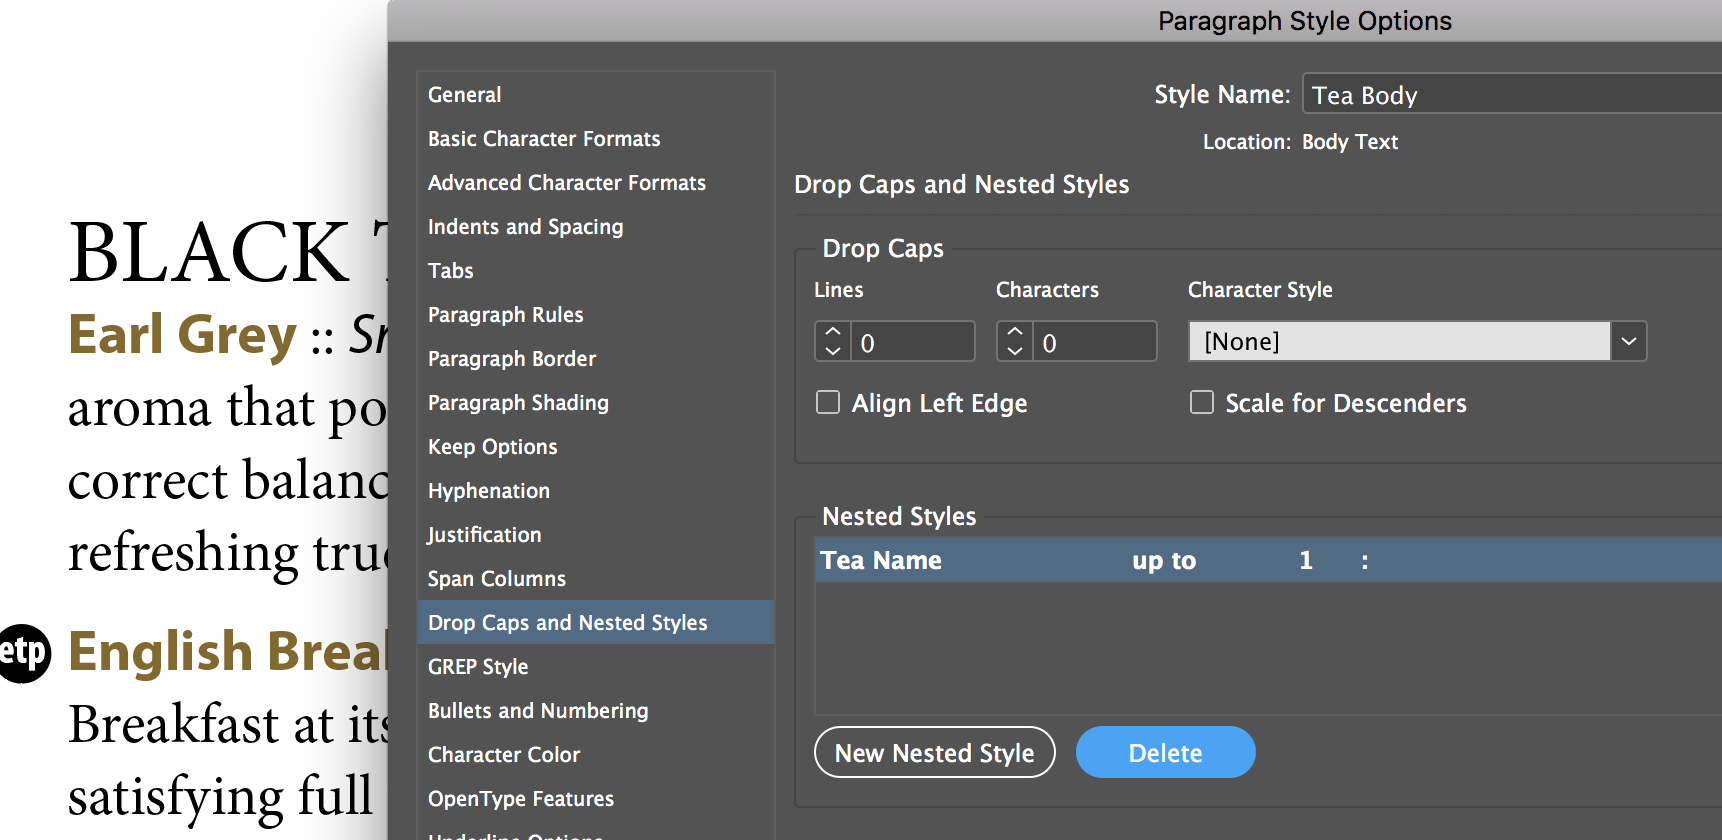The image size is (1722, 840).
Task: Enable Align Left Edge checkbox
Action: click(828, 402)
